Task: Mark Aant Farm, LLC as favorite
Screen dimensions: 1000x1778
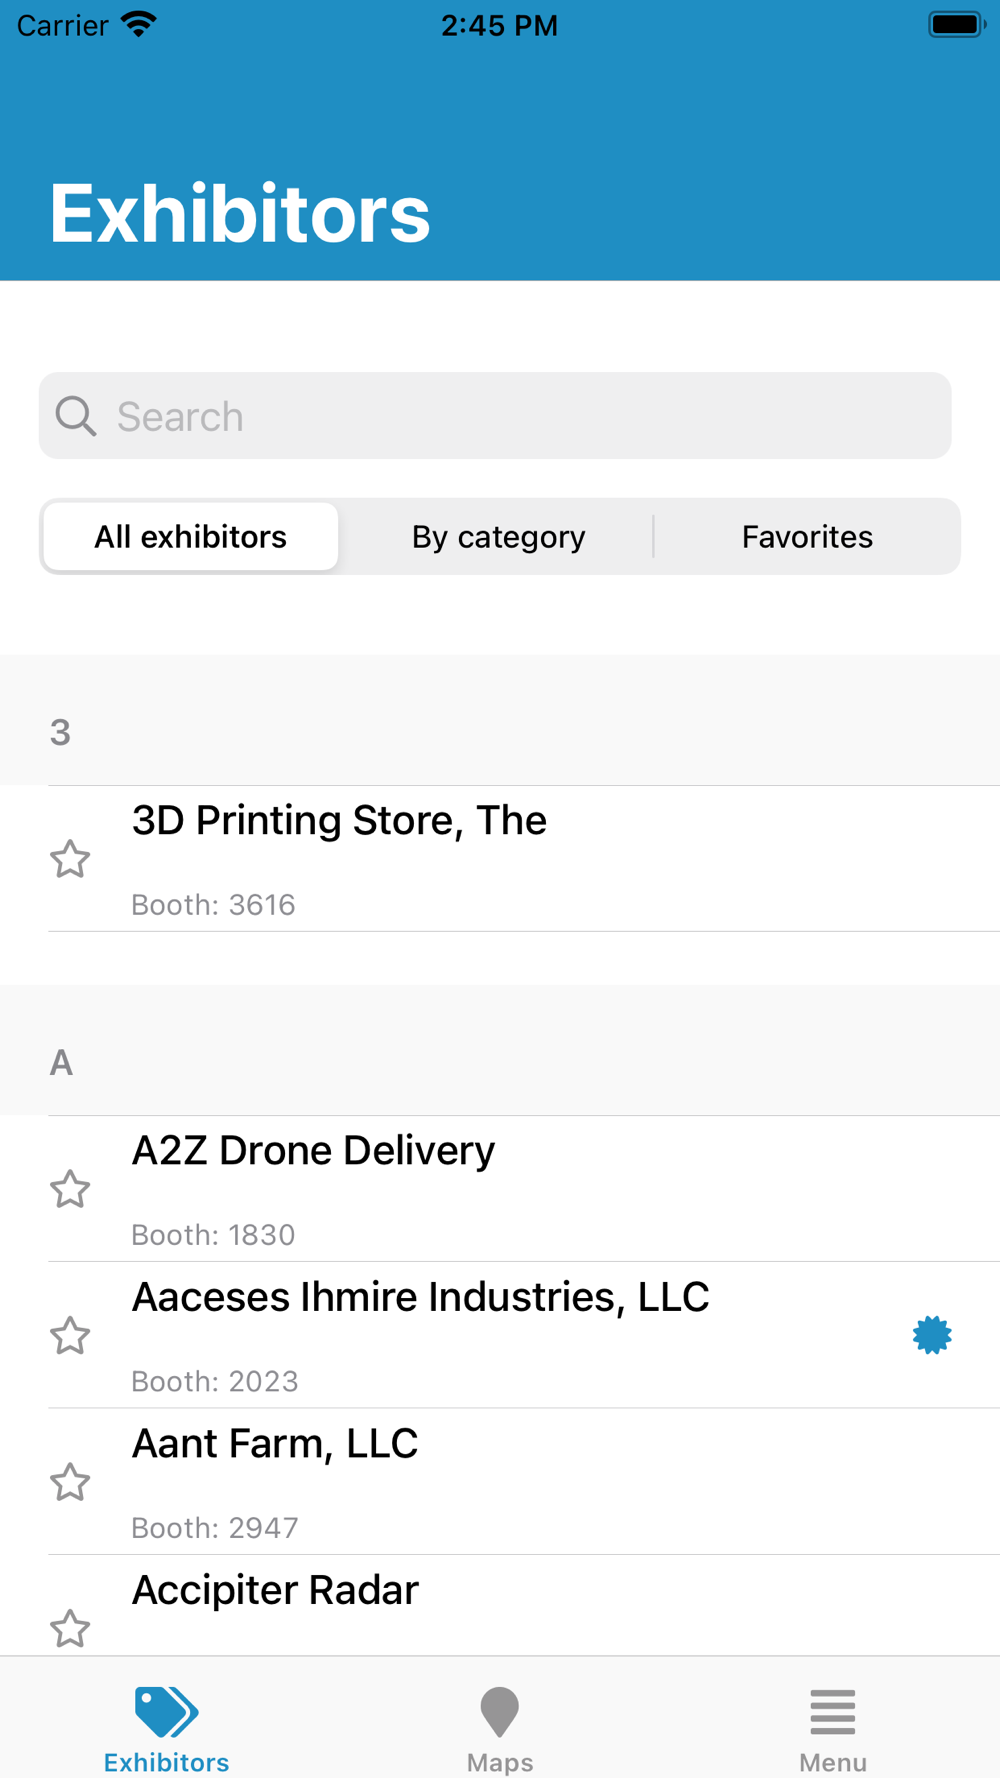Action: point(70,1482)
